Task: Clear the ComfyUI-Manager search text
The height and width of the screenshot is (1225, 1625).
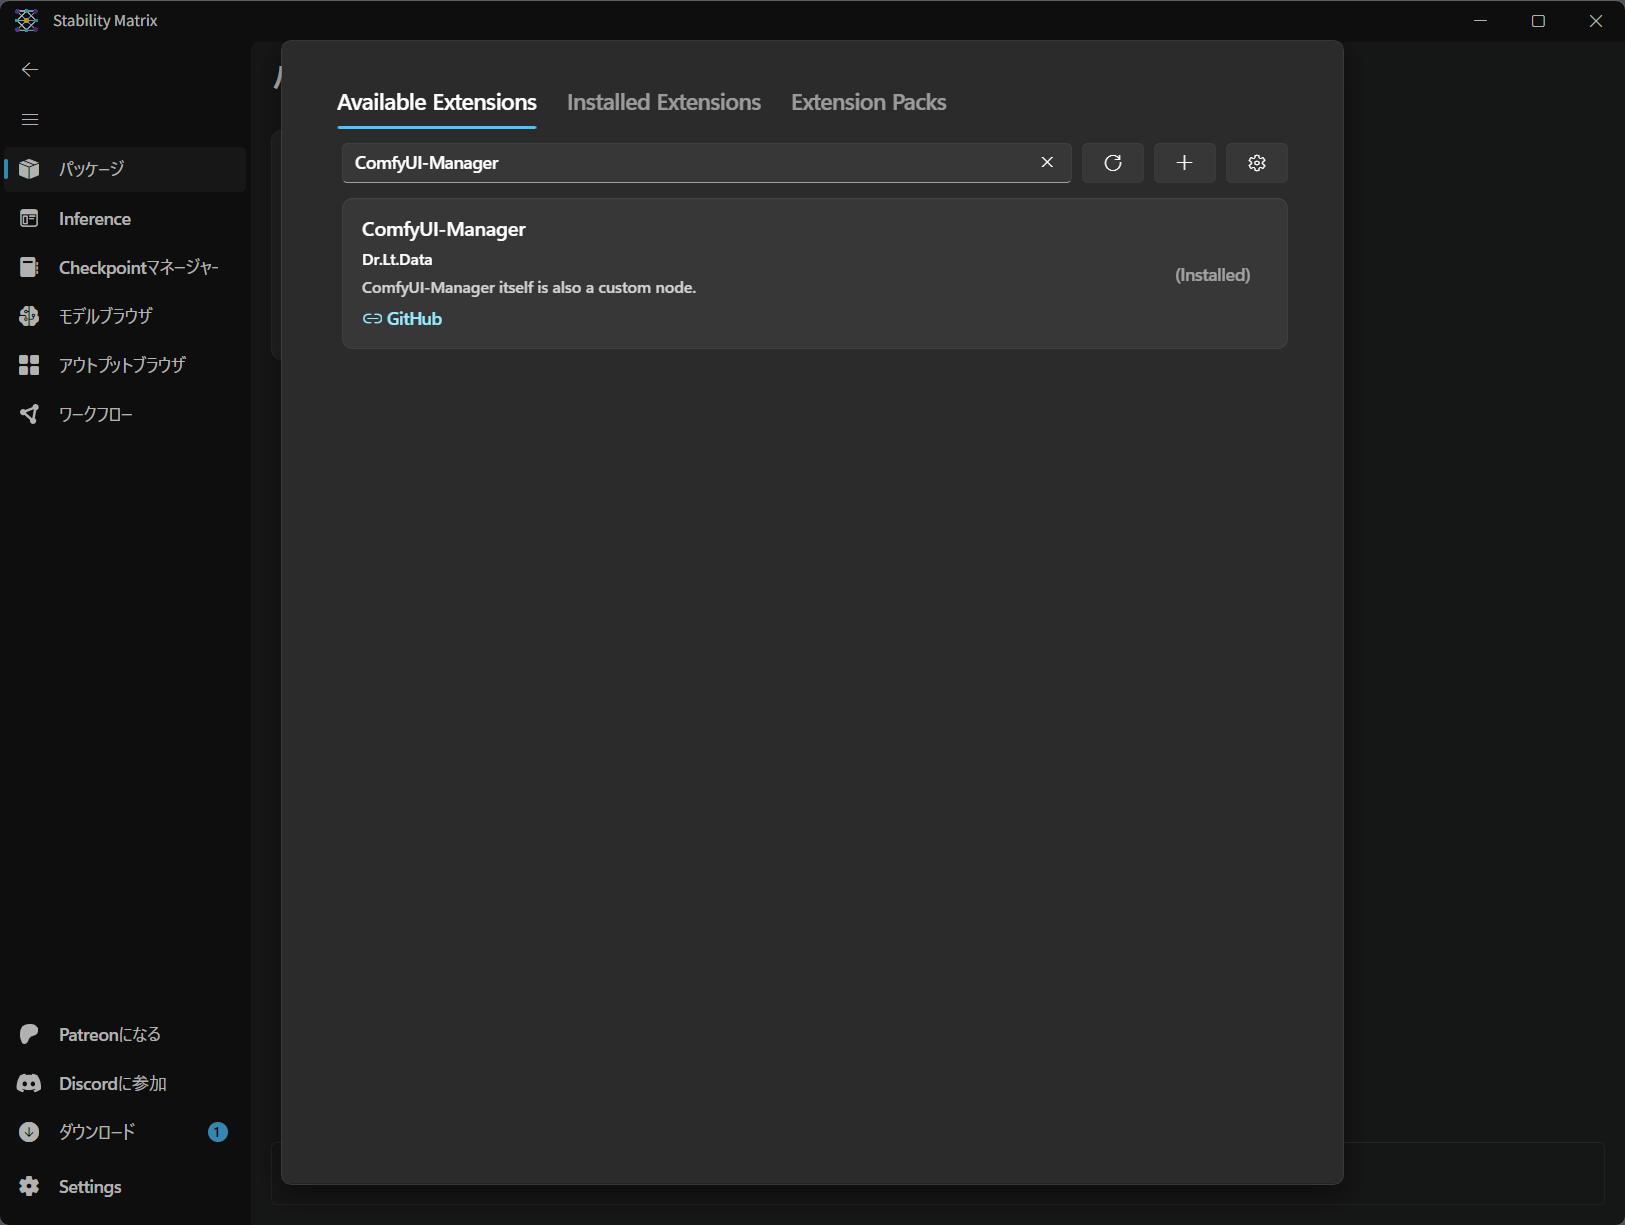Action: 1047,163
